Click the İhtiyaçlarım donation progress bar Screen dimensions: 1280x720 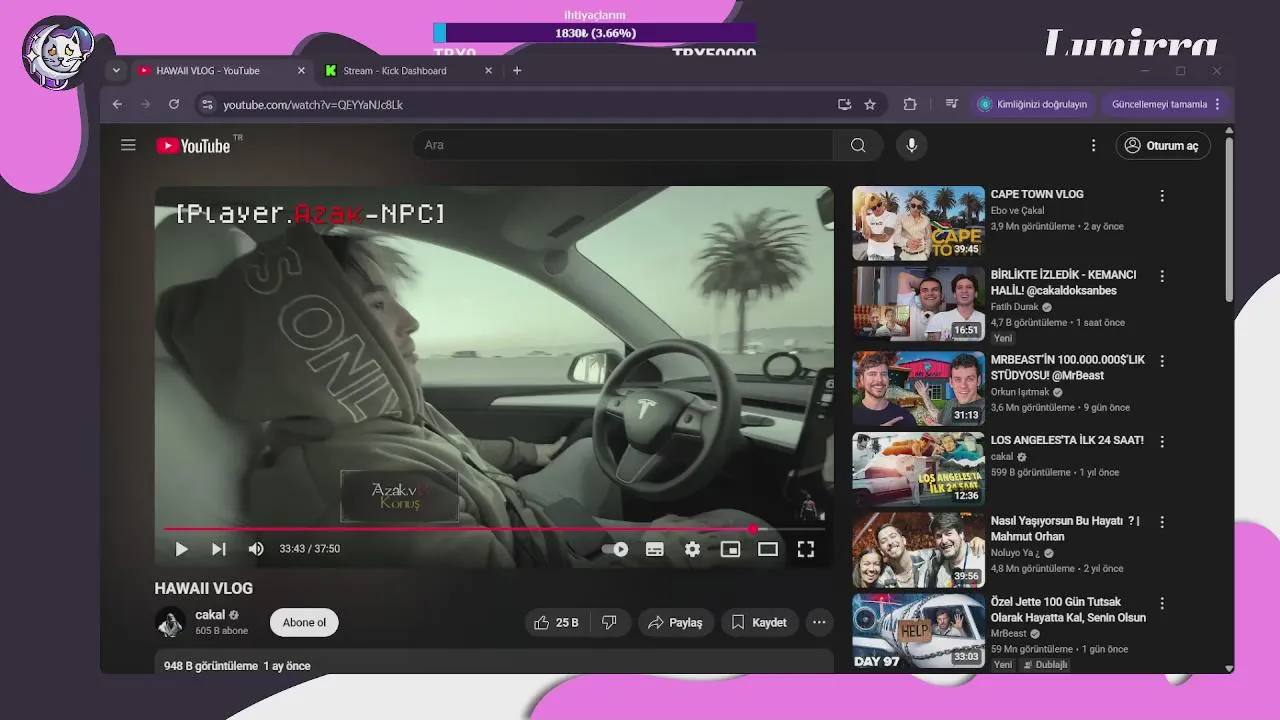[x=595, y=33]
